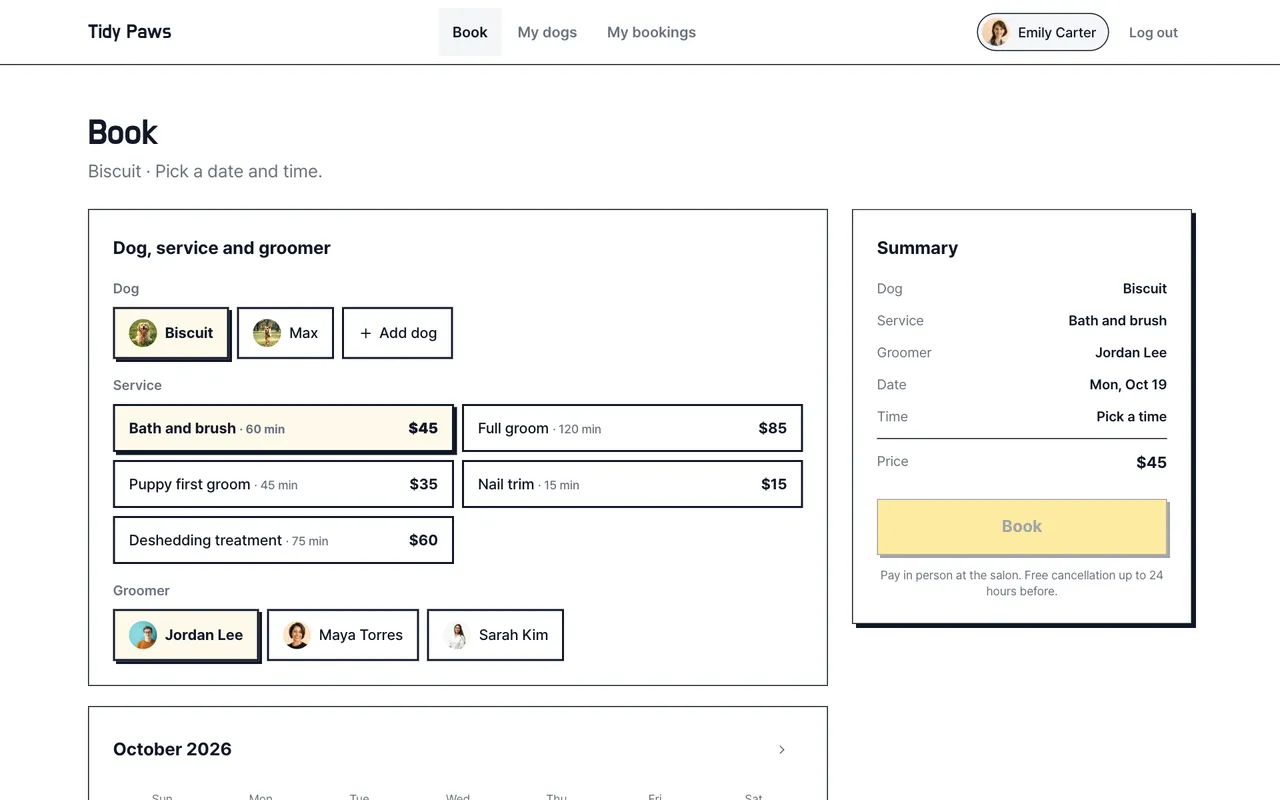Click Max's dog photo avatar
The width and height of the screenshot is (1280, 800).
[267, 333]
